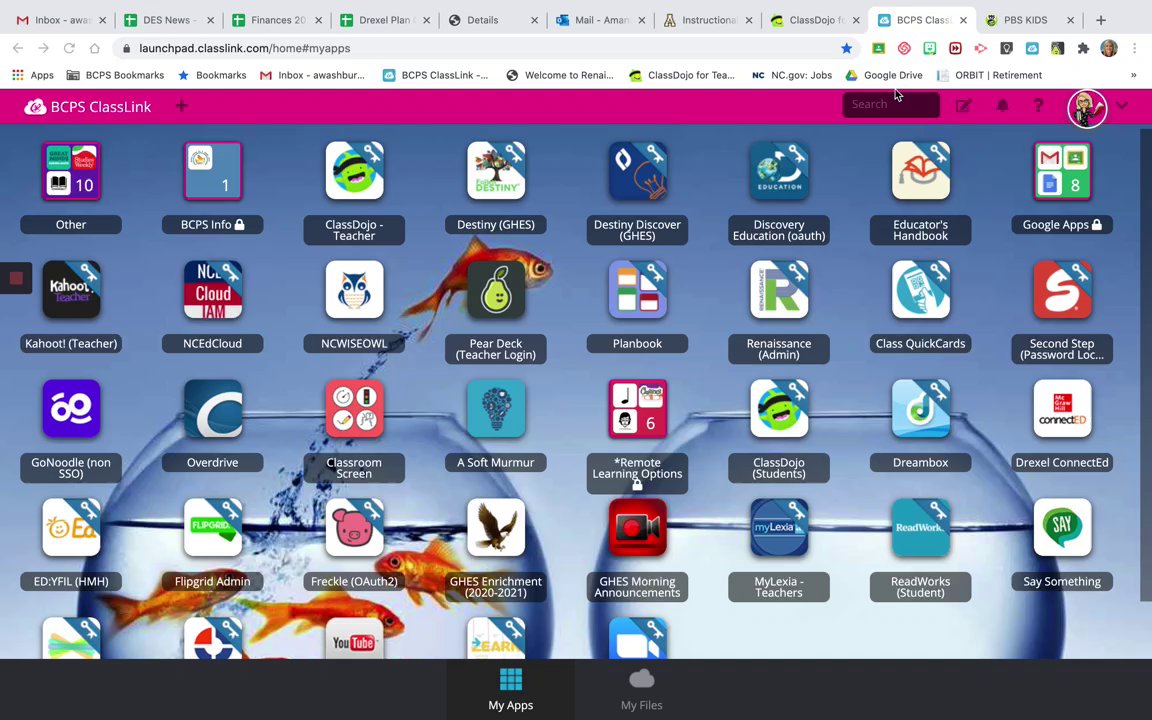This screenshot has height=720, width=1152.
Task: Open Class QuickCards app
Action: click(x=921, y=290)
